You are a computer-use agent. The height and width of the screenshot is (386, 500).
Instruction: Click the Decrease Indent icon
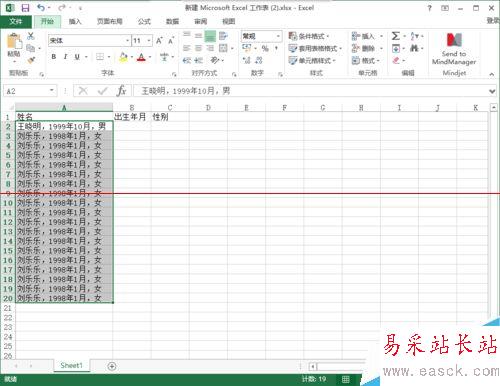click(x=187, y=60)
